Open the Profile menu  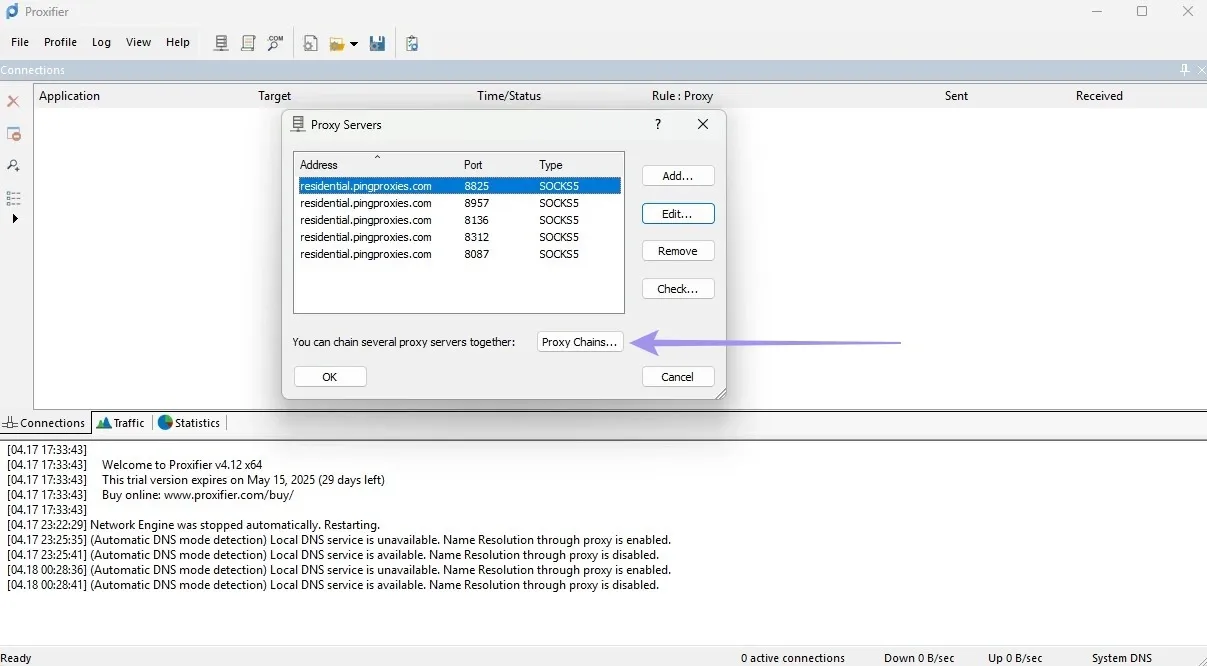(x=60, y=42)
